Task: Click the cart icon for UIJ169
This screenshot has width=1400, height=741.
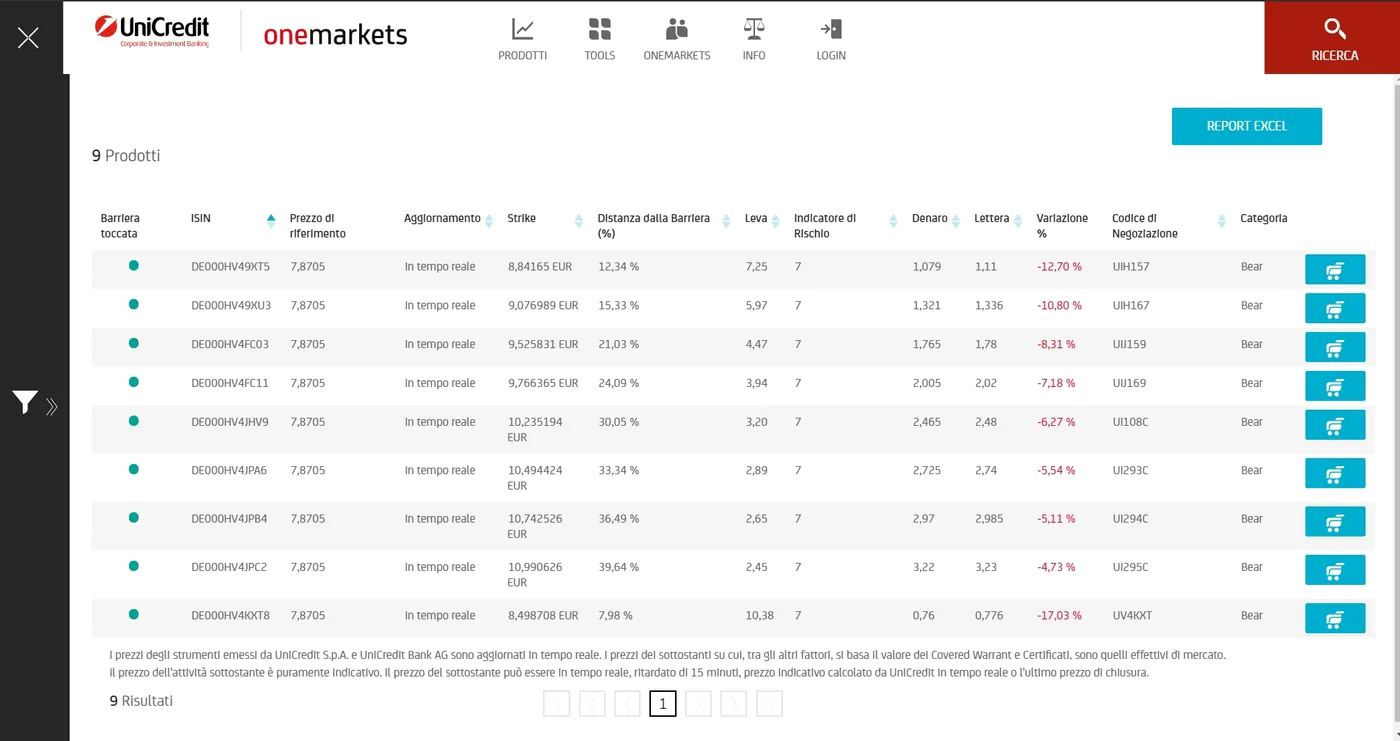Action: pyautogui.click(x=1335, y=386)
